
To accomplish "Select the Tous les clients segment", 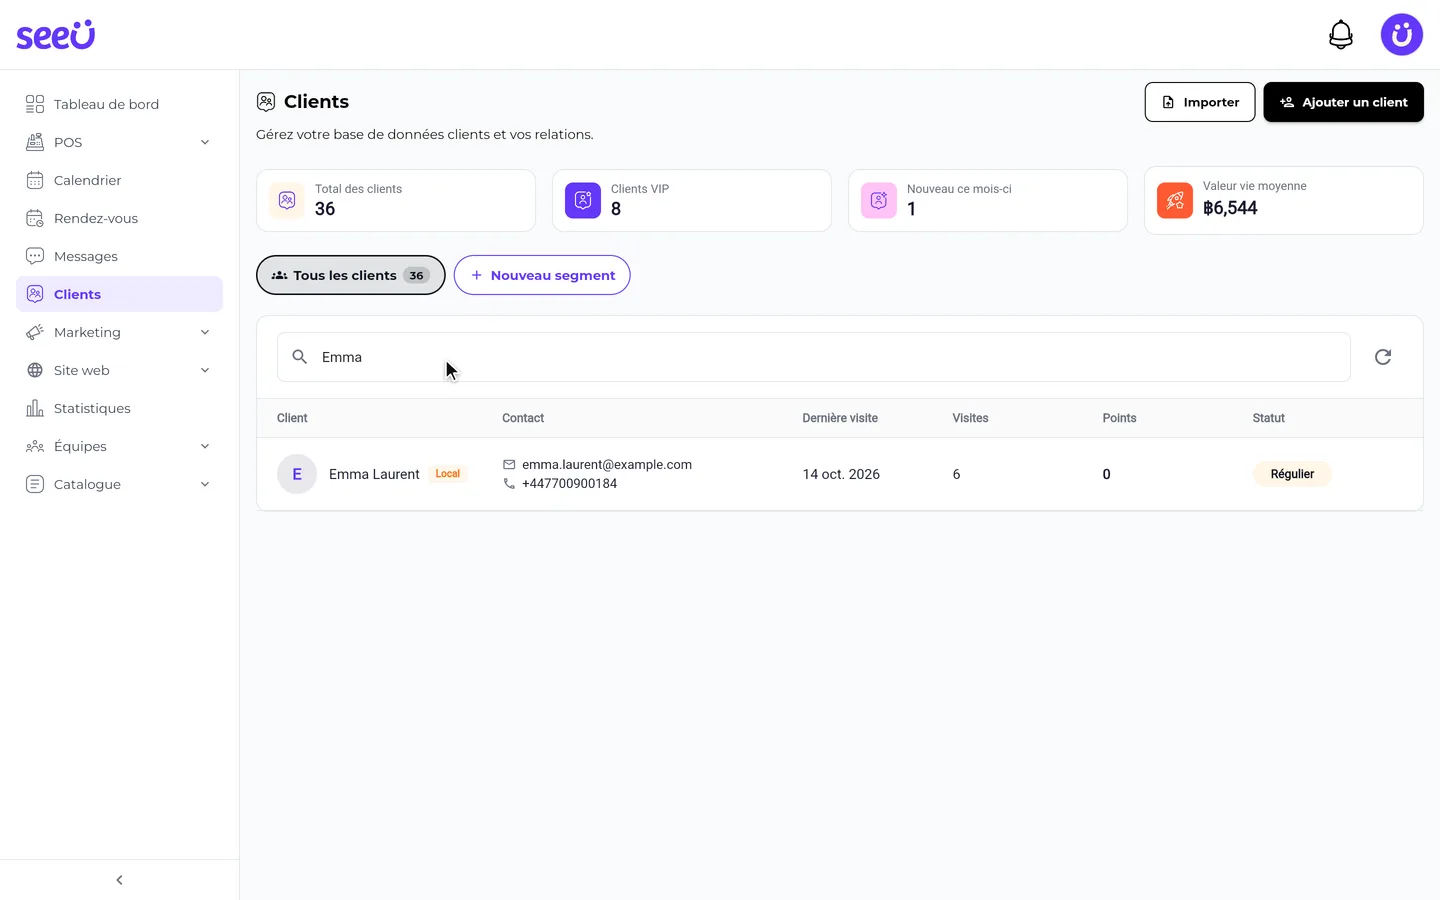I will point(351,275).
